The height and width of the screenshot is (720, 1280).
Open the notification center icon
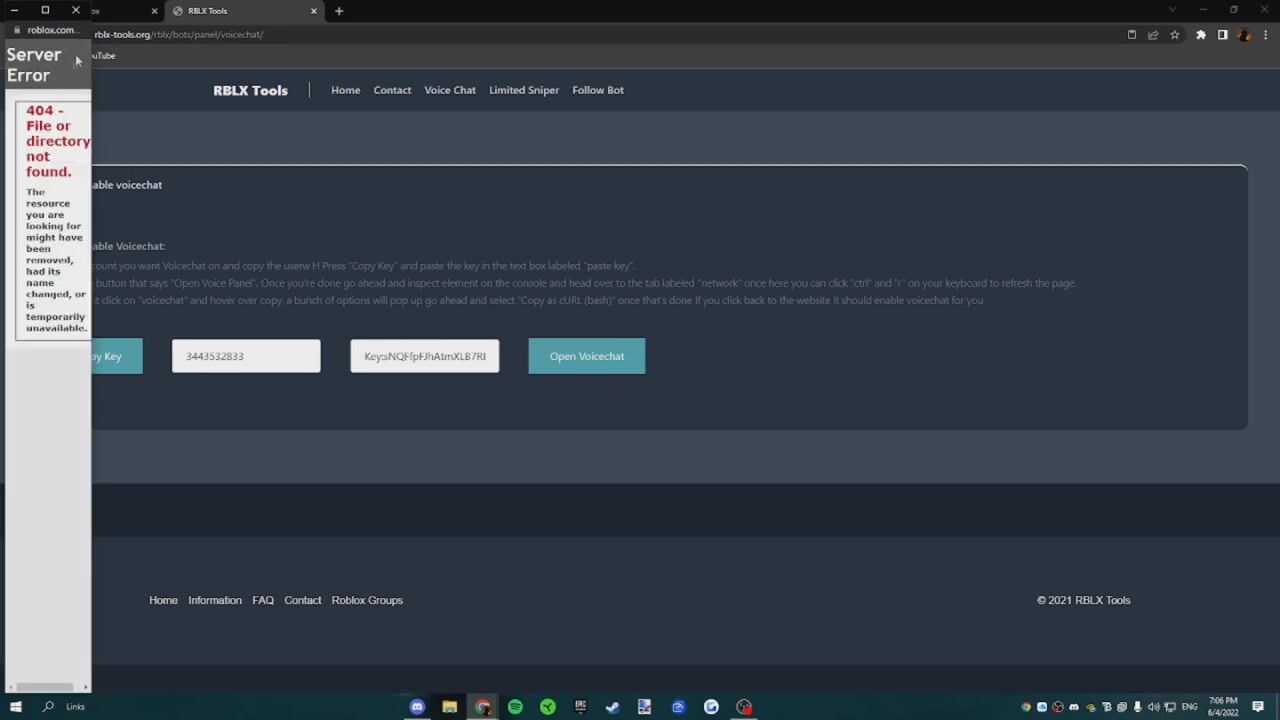[x=1258, y=707]
